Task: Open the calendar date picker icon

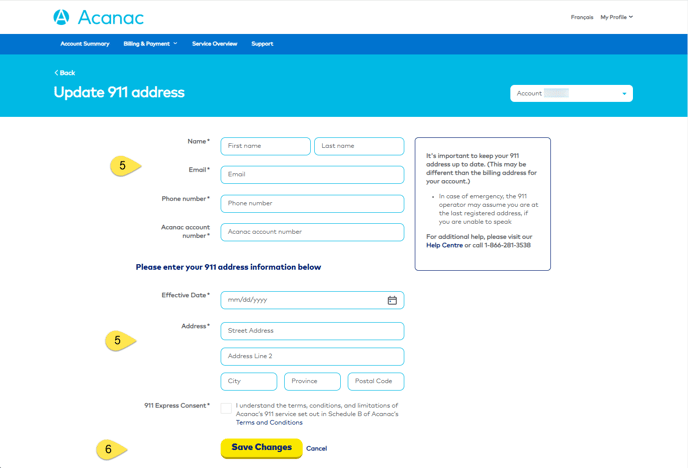Action: (x=392, y=300)
